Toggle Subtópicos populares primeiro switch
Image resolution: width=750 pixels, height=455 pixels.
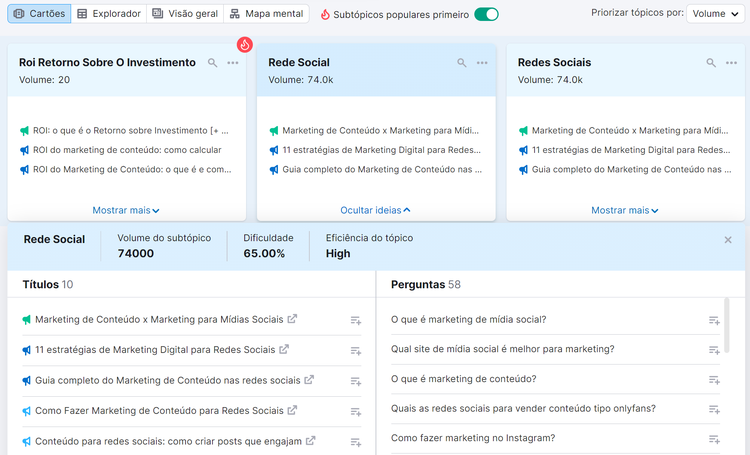coord(486,14)
